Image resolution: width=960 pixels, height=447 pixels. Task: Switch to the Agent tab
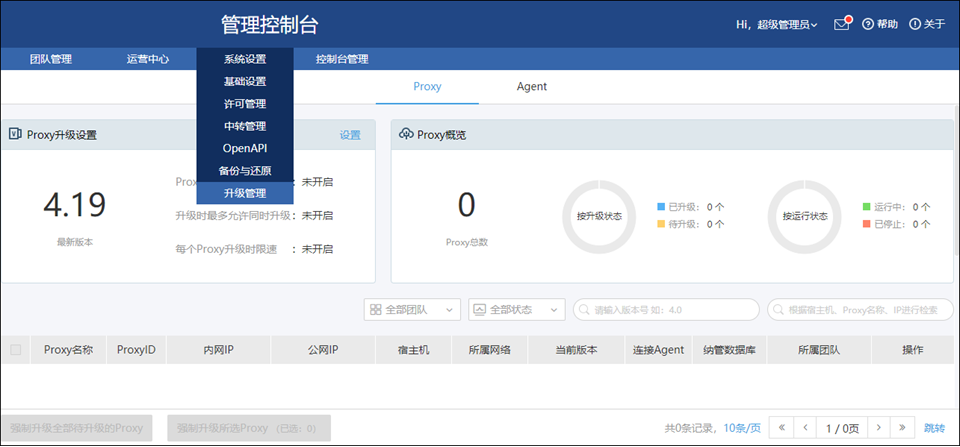(531, 87)
